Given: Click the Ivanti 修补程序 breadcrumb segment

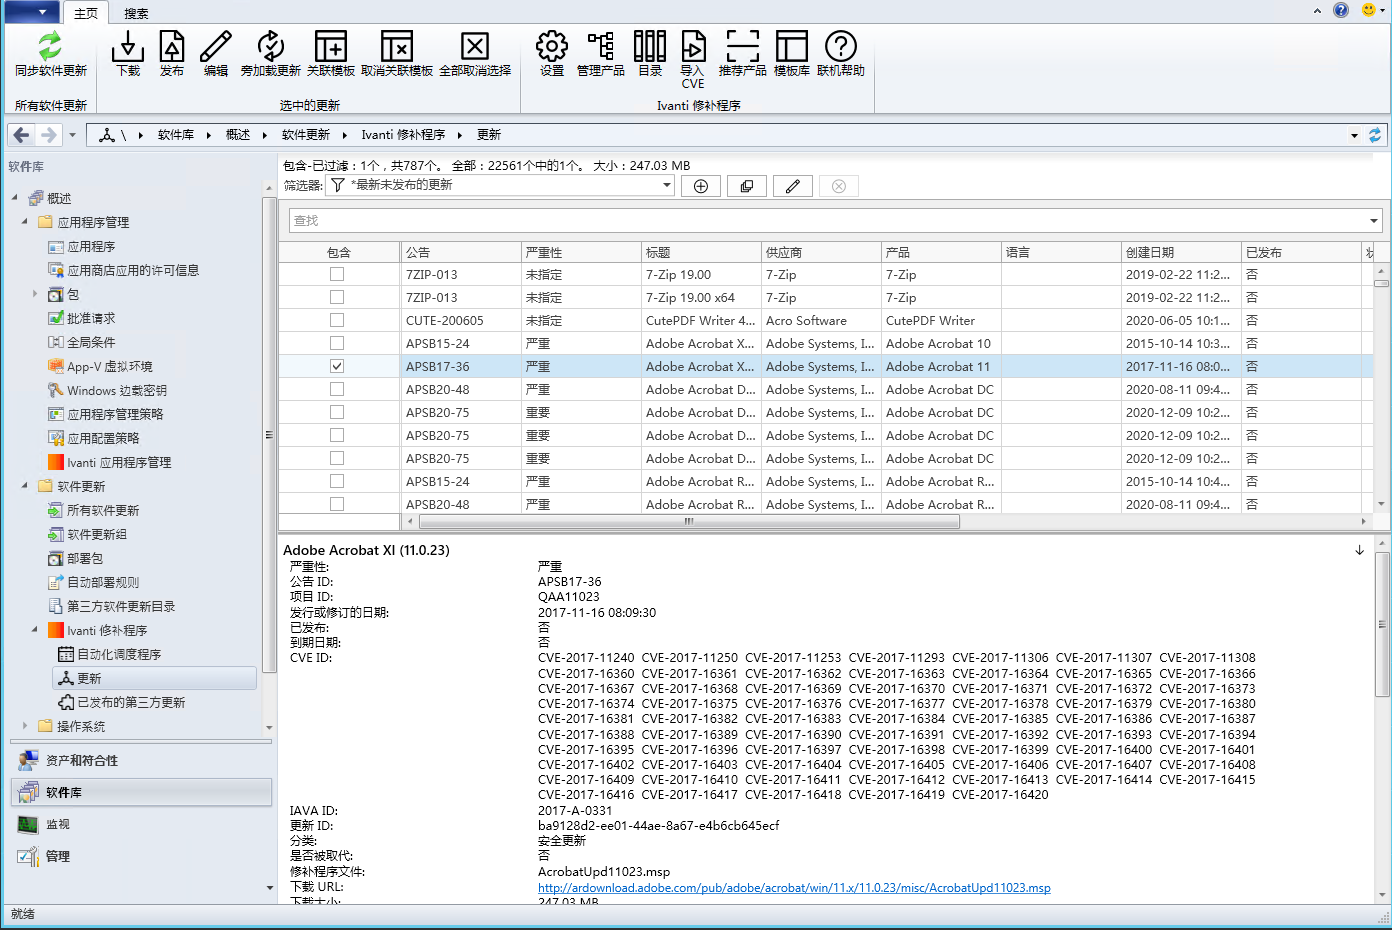Looking at the screenshot, I should [x=403, y=135].
